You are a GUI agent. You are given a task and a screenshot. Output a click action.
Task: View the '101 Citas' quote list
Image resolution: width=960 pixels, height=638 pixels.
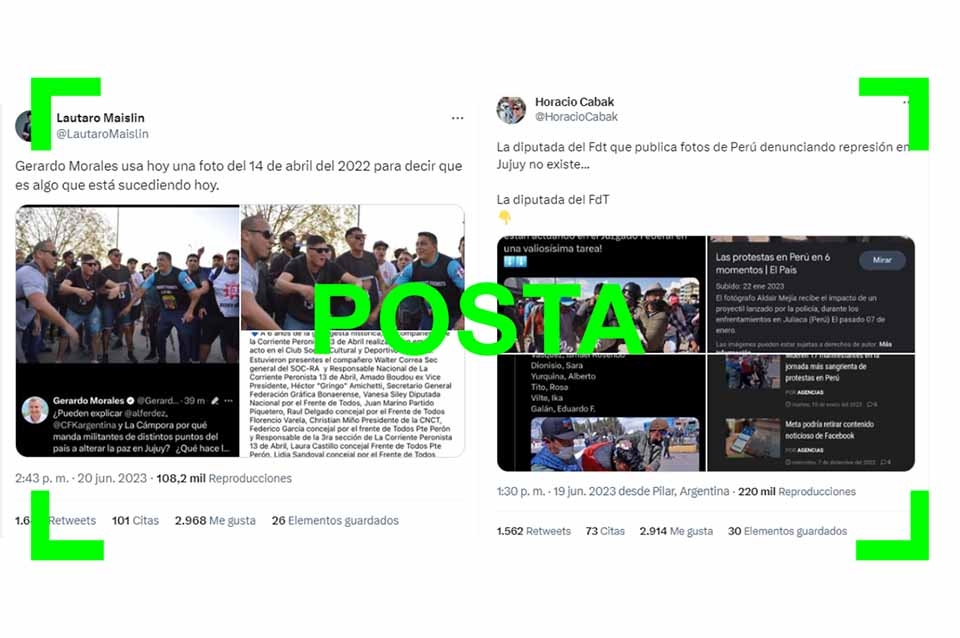(135, 520)
